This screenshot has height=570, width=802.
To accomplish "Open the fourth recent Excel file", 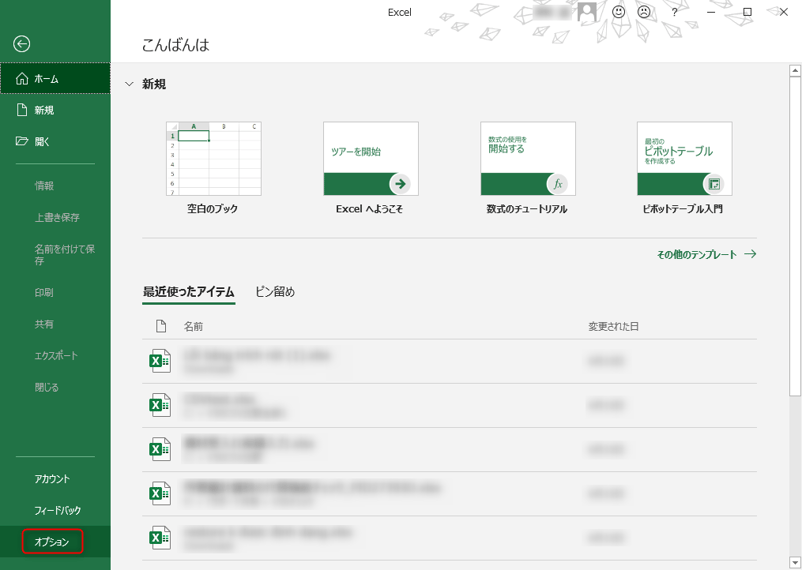I will [x=449, y=494].
